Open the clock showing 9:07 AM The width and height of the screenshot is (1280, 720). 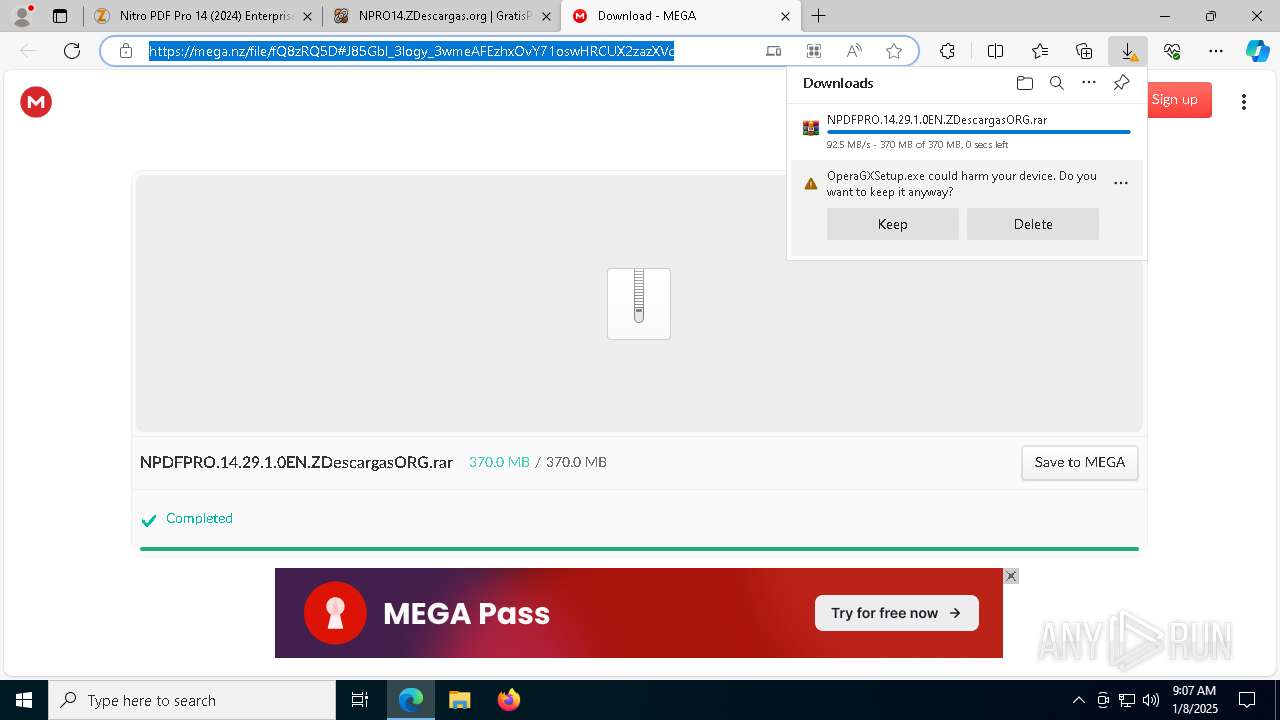click(x=1194, y=700)
